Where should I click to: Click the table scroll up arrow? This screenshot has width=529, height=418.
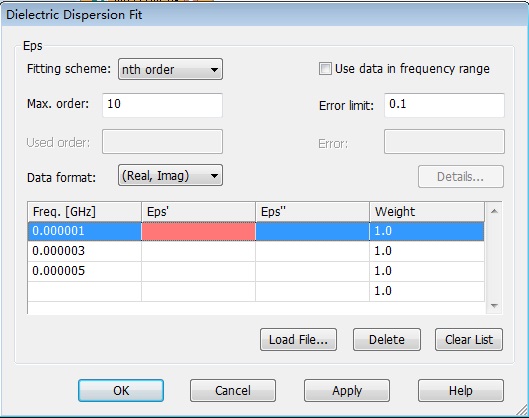(494, 211)
